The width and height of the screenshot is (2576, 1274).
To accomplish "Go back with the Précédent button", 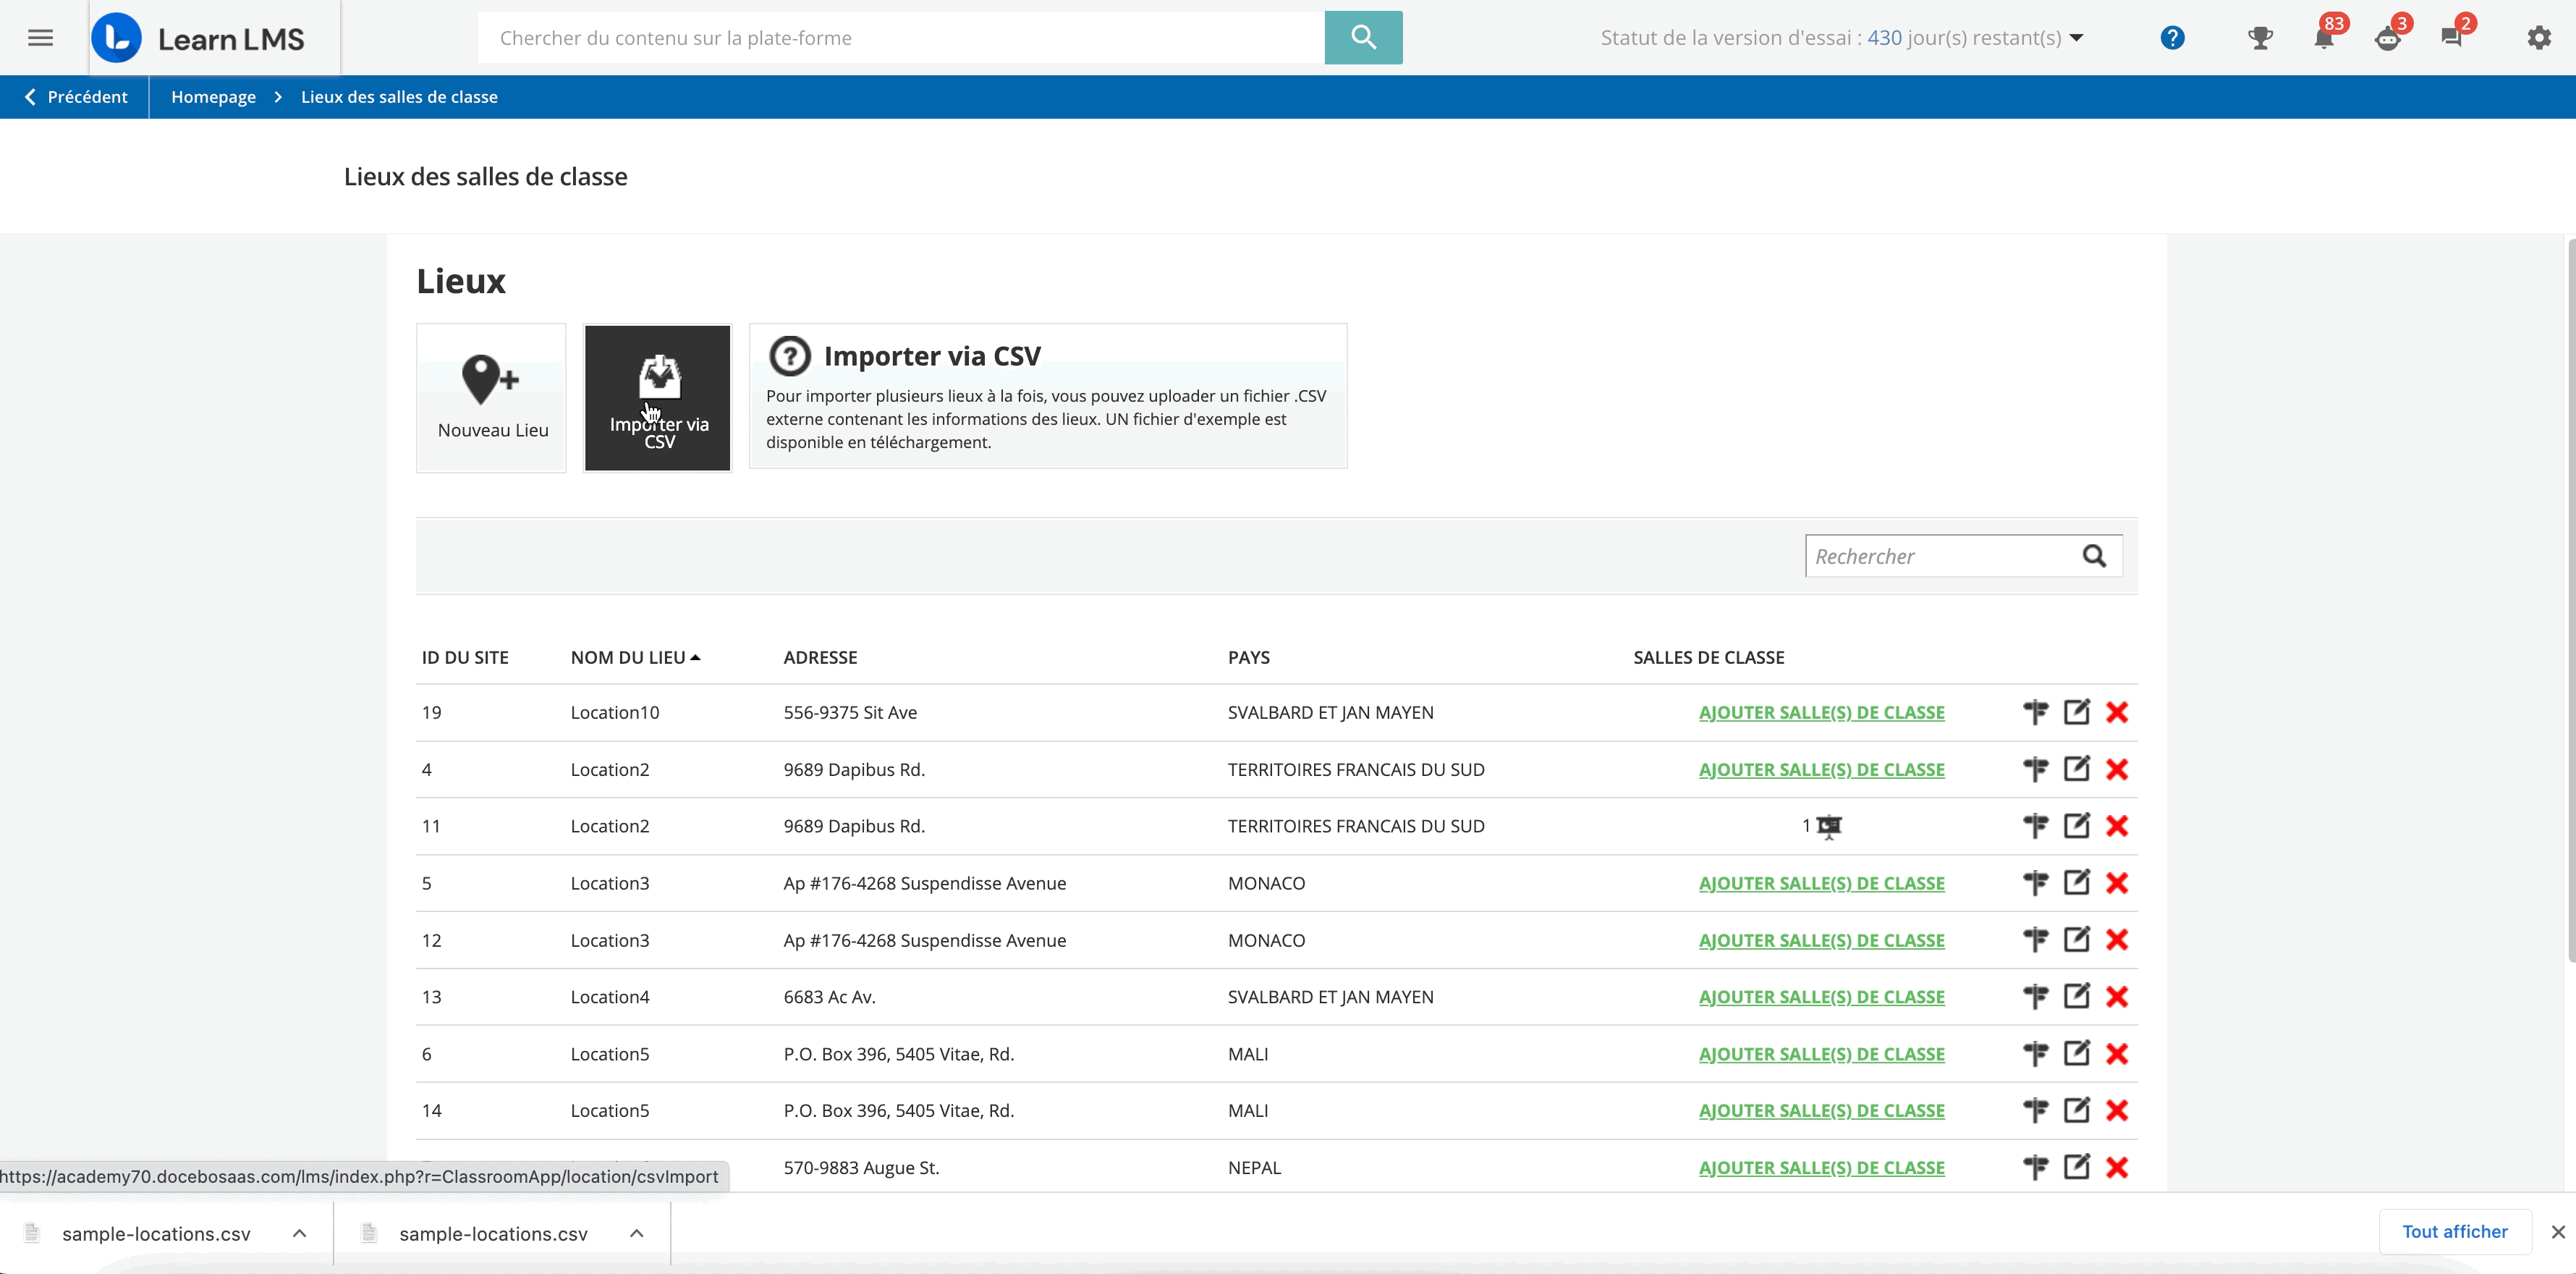I will (75, 97).
